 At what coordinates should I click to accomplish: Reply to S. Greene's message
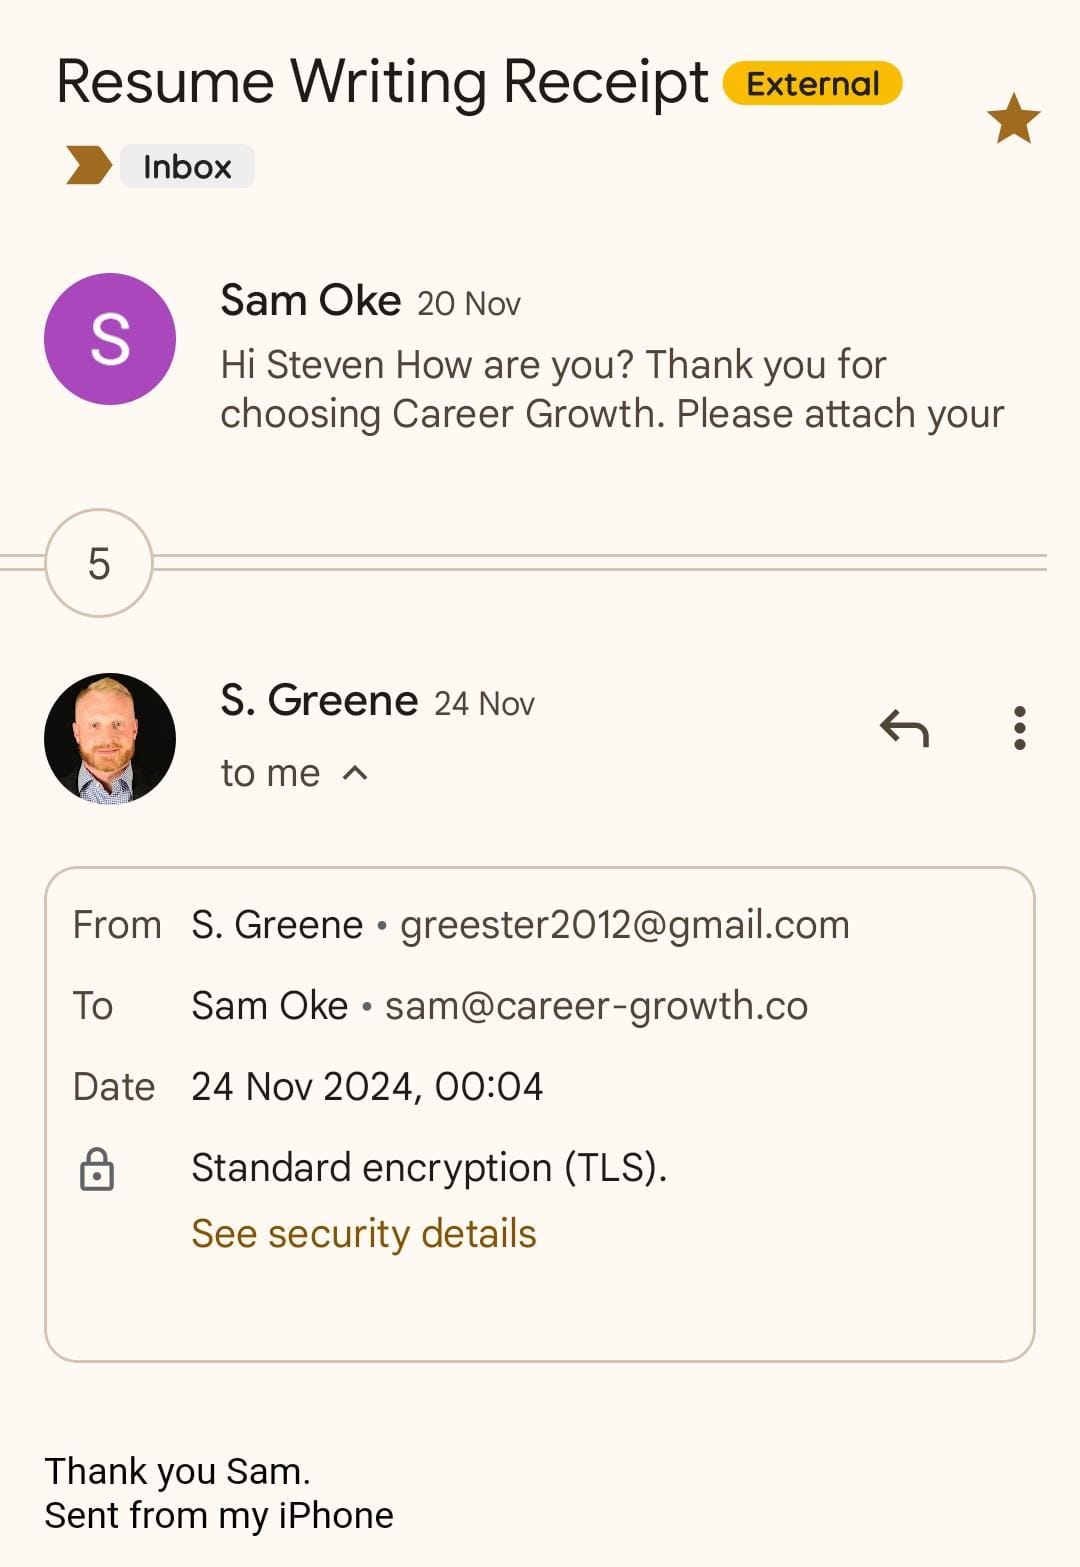coord(904,728)
